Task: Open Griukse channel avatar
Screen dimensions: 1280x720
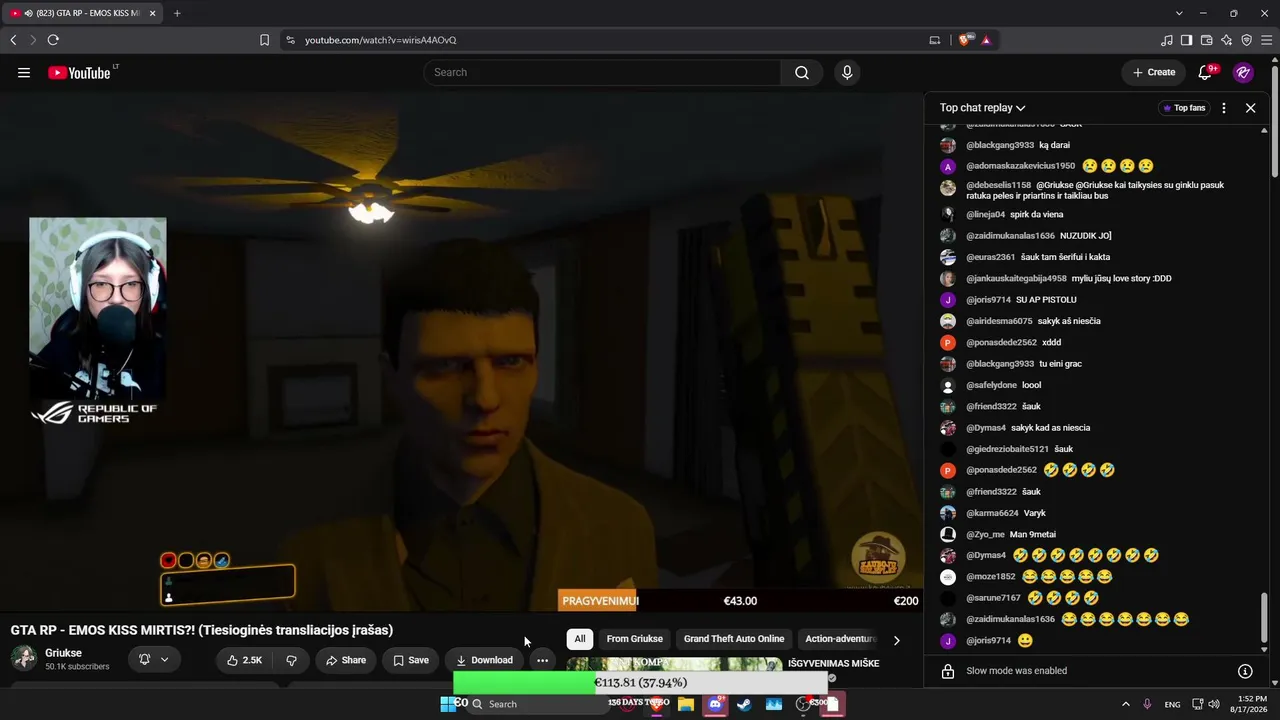Action: (x=23, y=658)
